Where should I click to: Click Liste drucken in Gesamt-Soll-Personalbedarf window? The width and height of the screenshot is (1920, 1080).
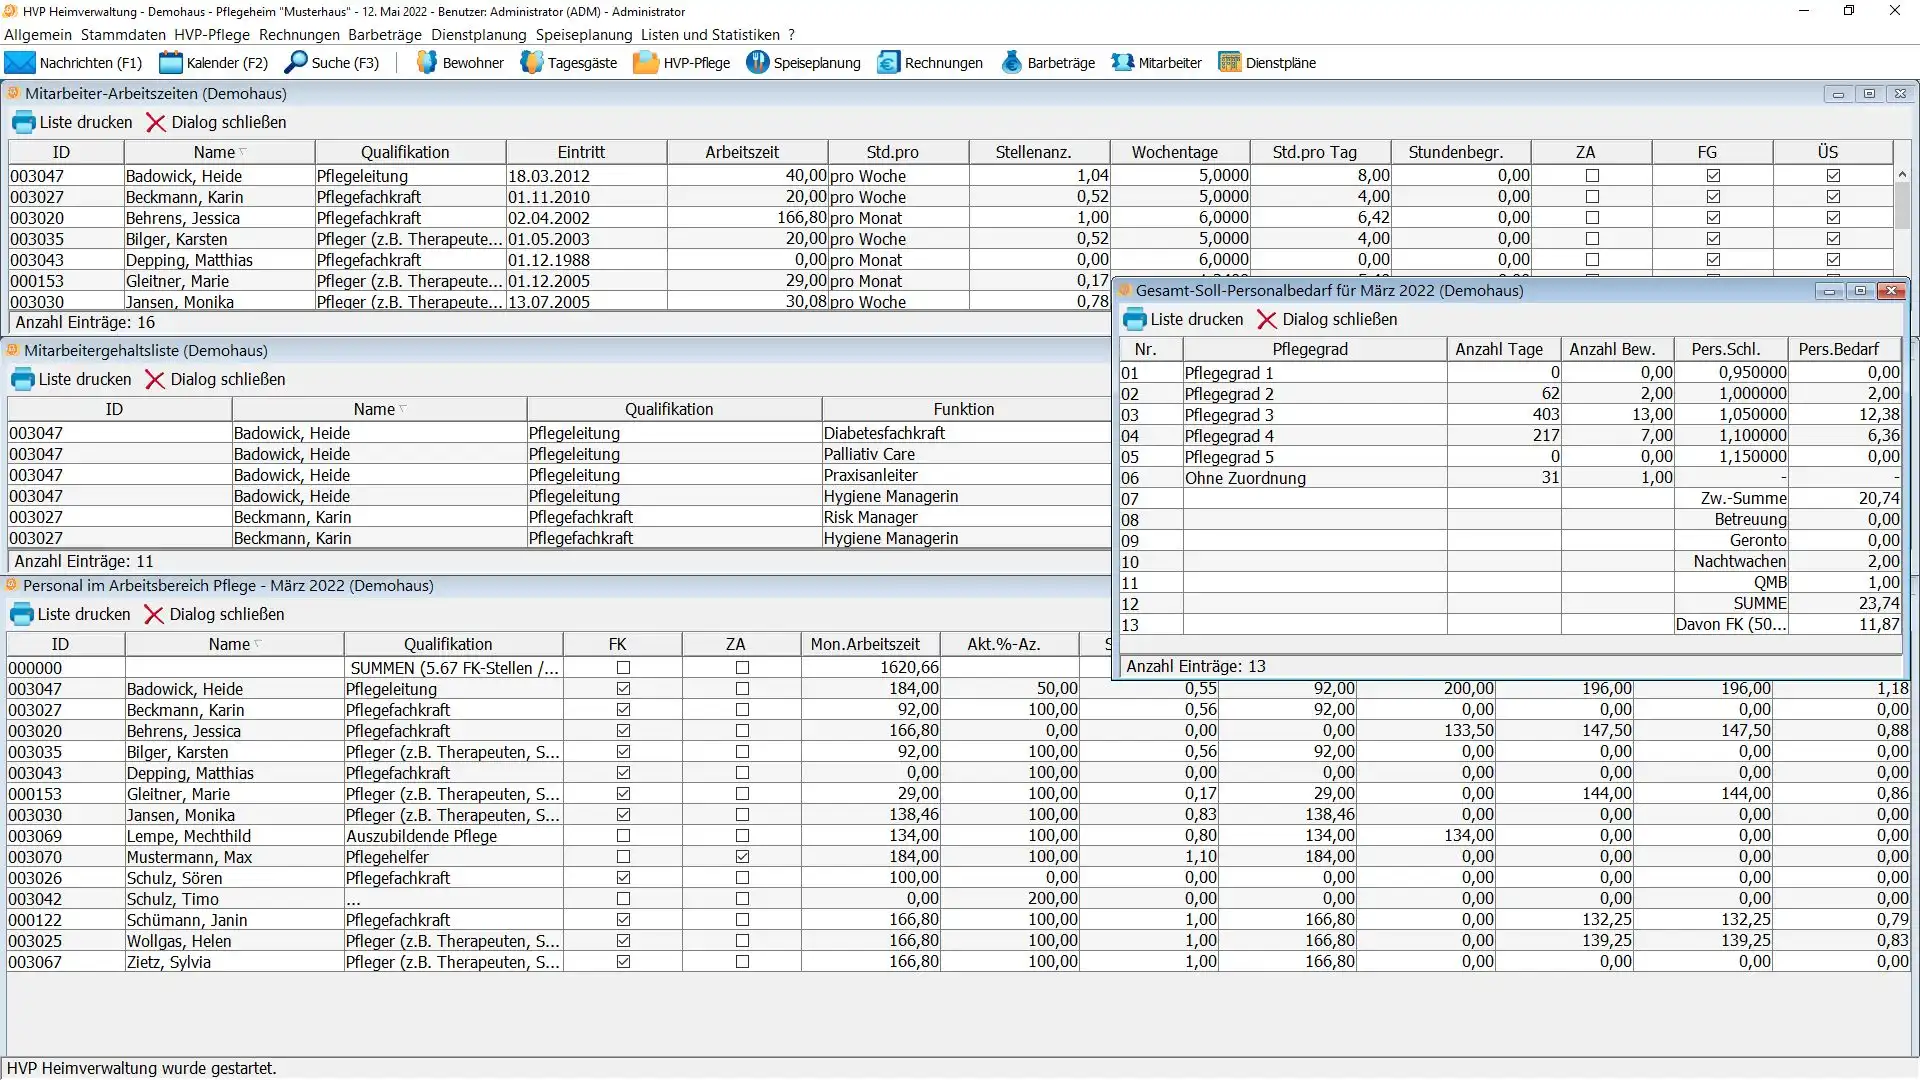point(1184,320)
